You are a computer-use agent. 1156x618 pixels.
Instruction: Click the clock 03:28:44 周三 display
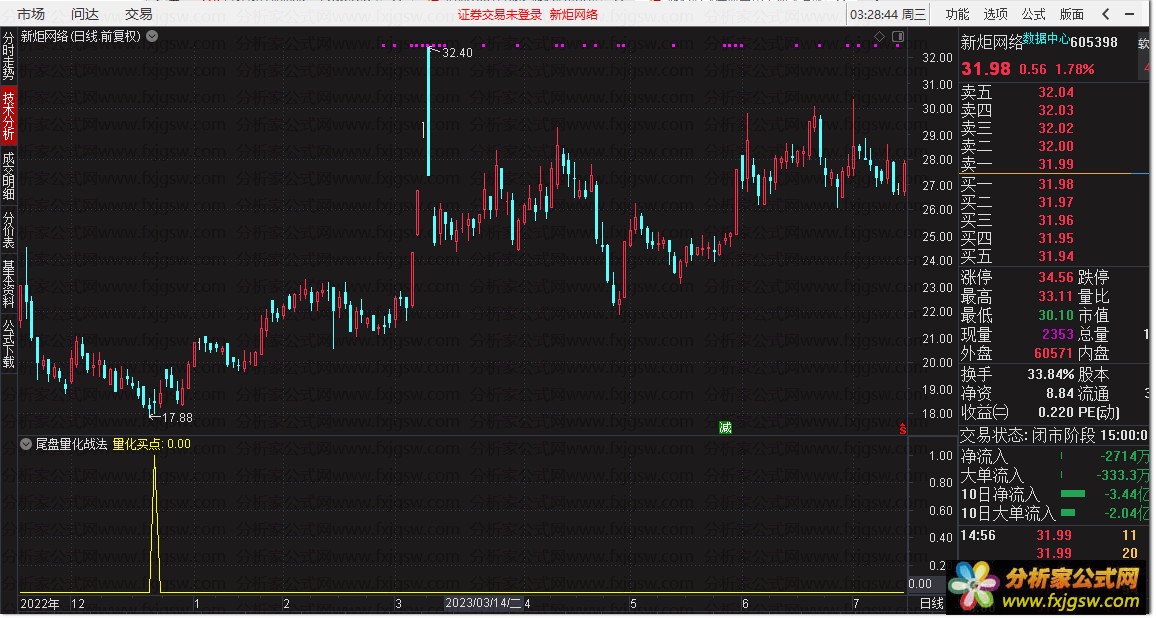coord(888,14)
